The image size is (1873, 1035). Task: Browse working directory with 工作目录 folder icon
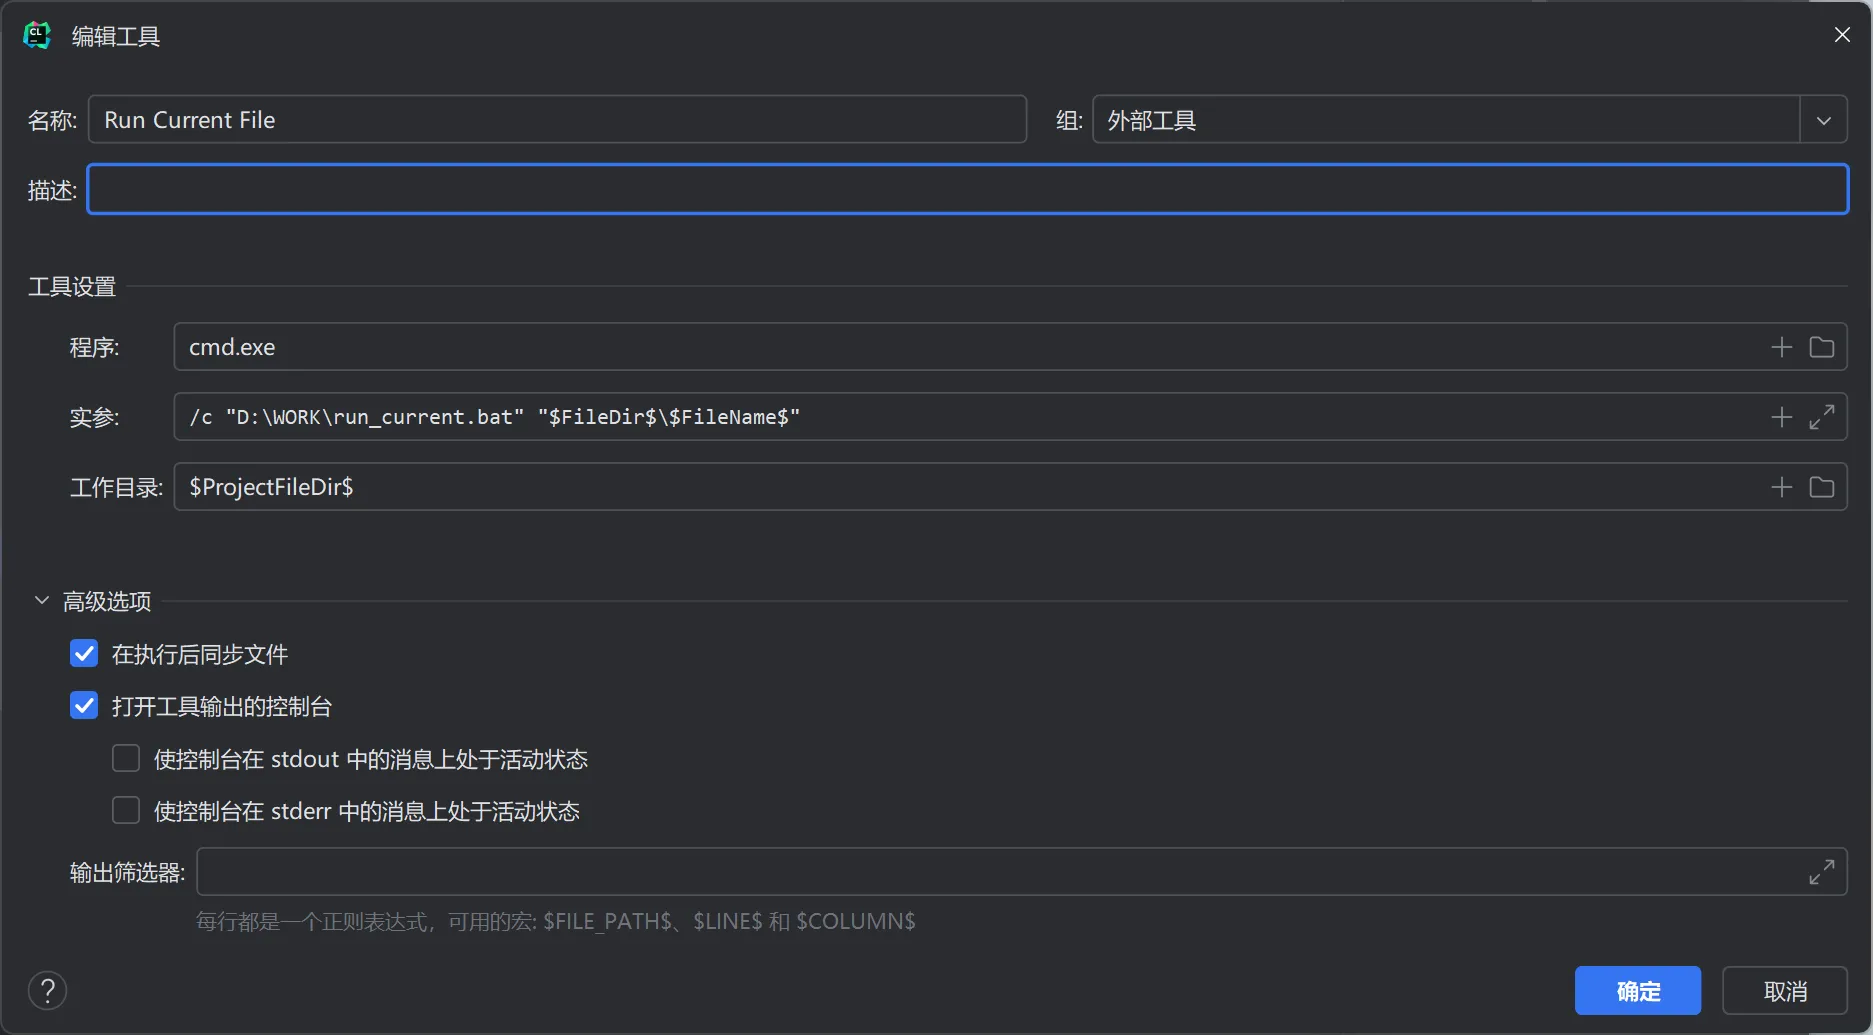click(1822, 487)
